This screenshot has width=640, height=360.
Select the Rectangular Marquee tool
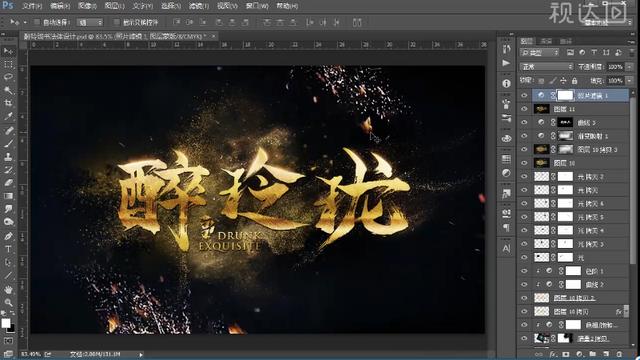pyautogui.click(x=8, y=64)
